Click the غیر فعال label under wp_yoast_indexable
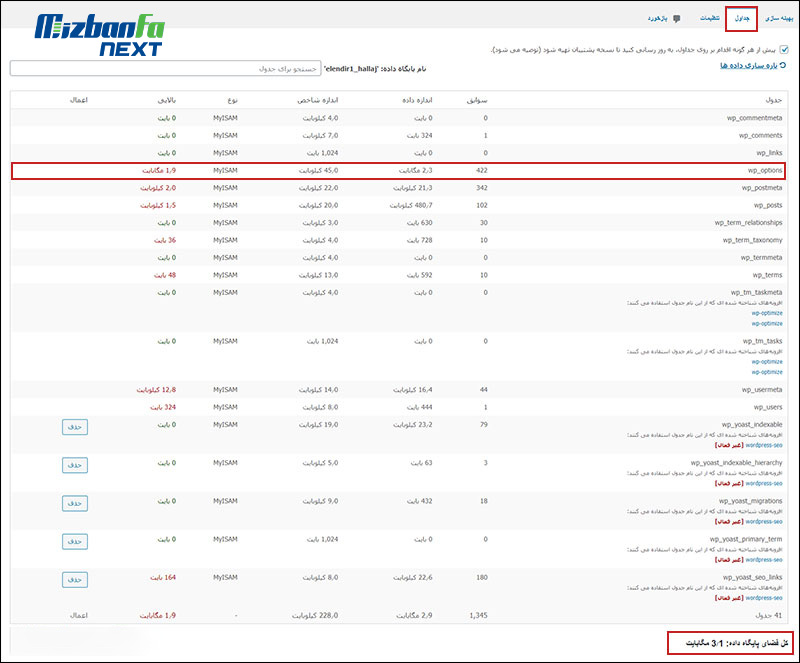The height and width of the screenshot is (663, 800). click(729, 446)
